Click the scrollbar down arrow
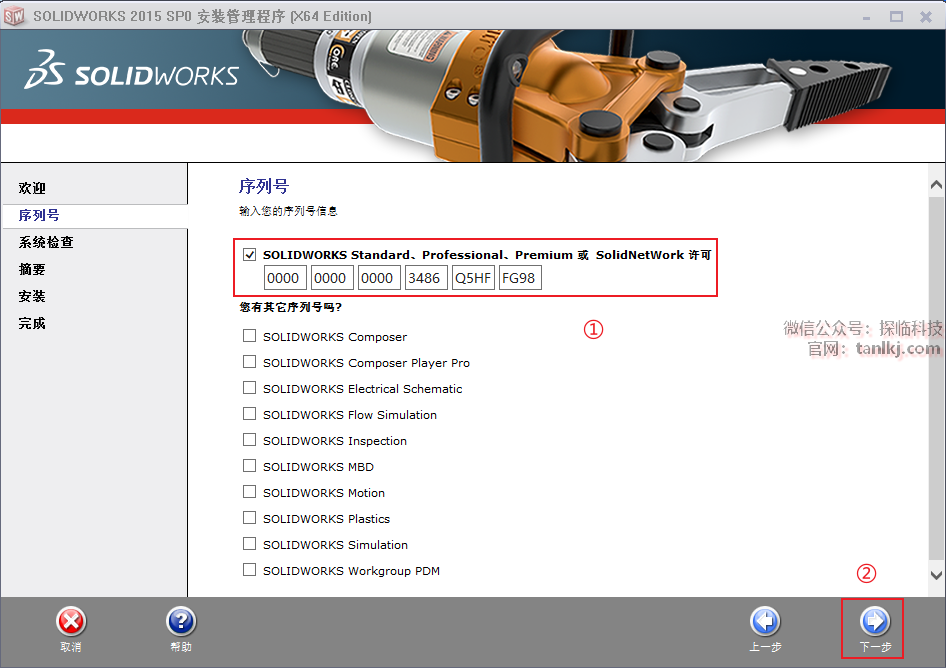This screenshot has height=668, width=946. pos(936,575)
